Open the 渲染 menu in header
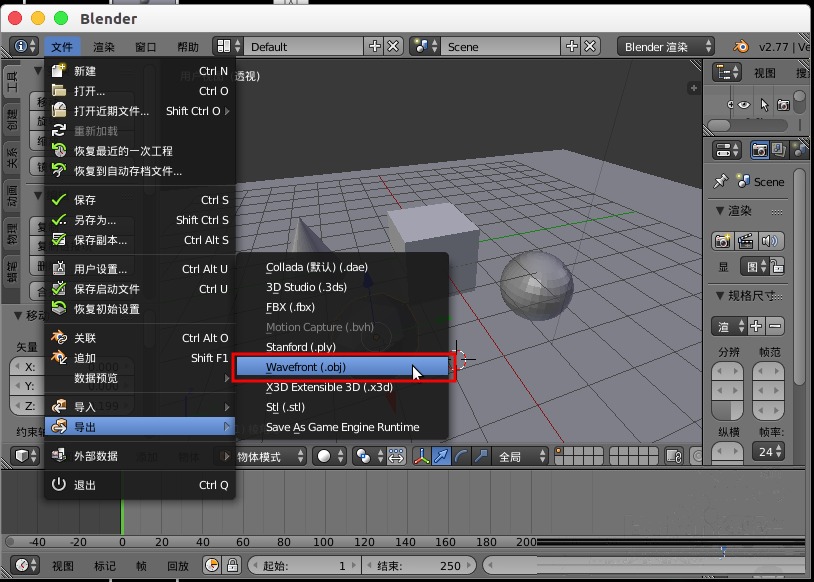Screen dimensions: 814x582 coord(103,47)
